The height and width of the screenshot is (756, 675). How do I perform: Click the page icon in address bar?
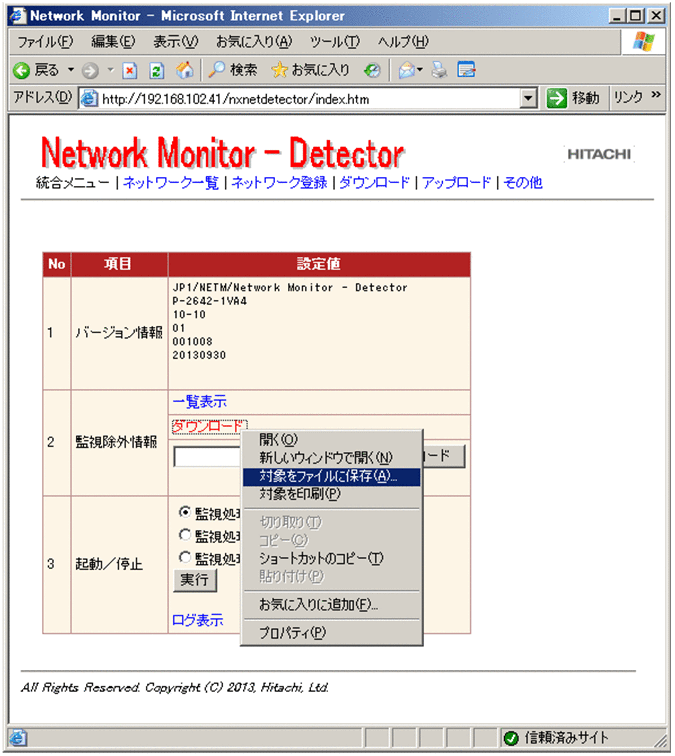pos(89,99)
